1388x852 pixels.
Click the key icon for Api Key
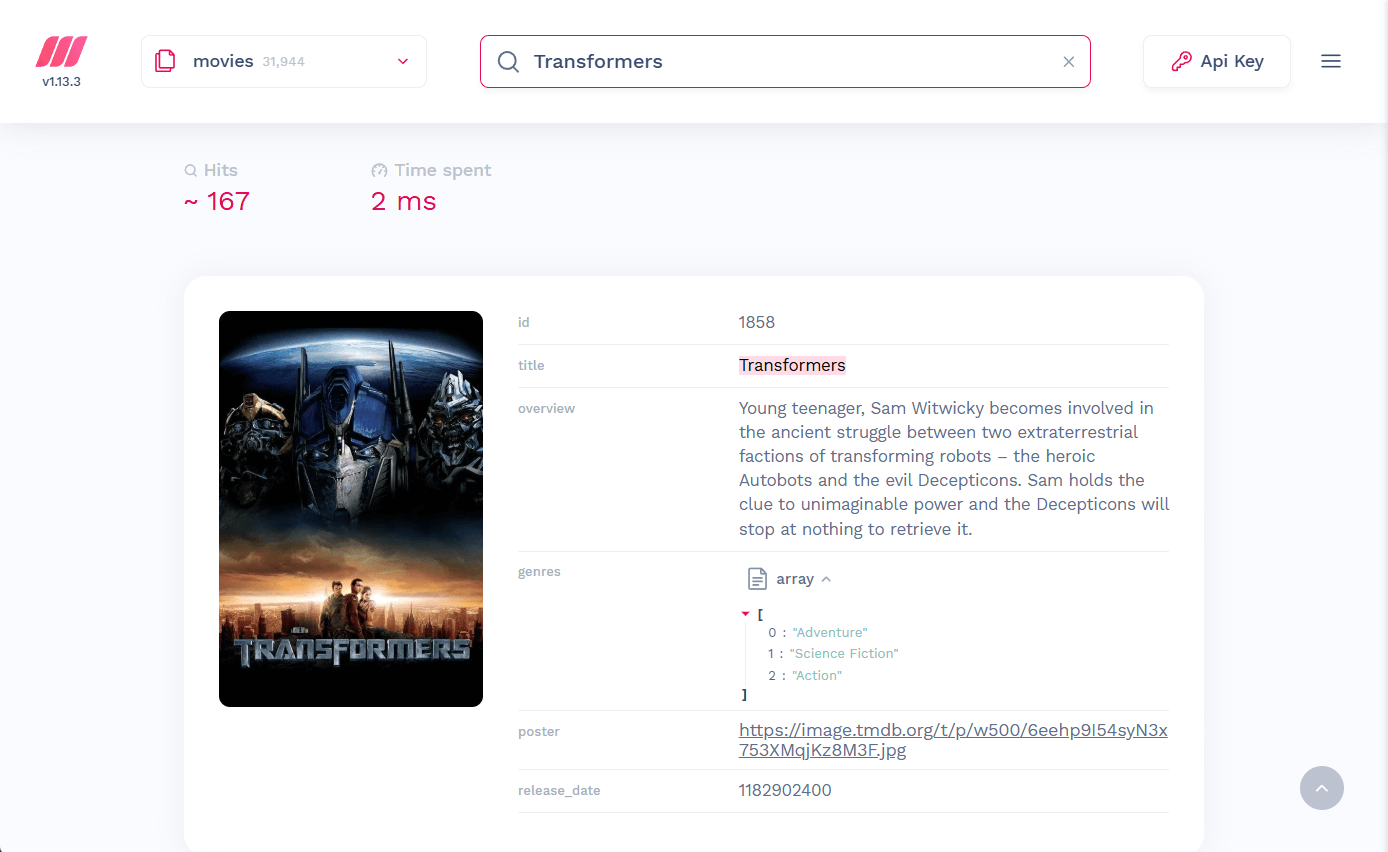pos(1181,62)
